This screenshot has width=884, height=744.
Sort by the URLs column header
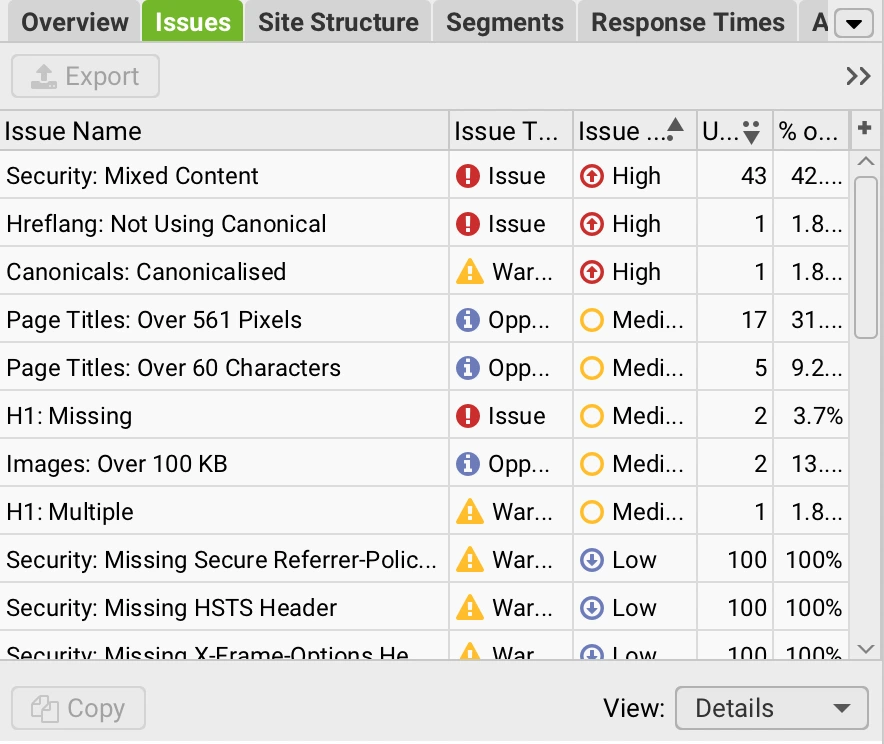pyautogui.click(x=734, y=131)
